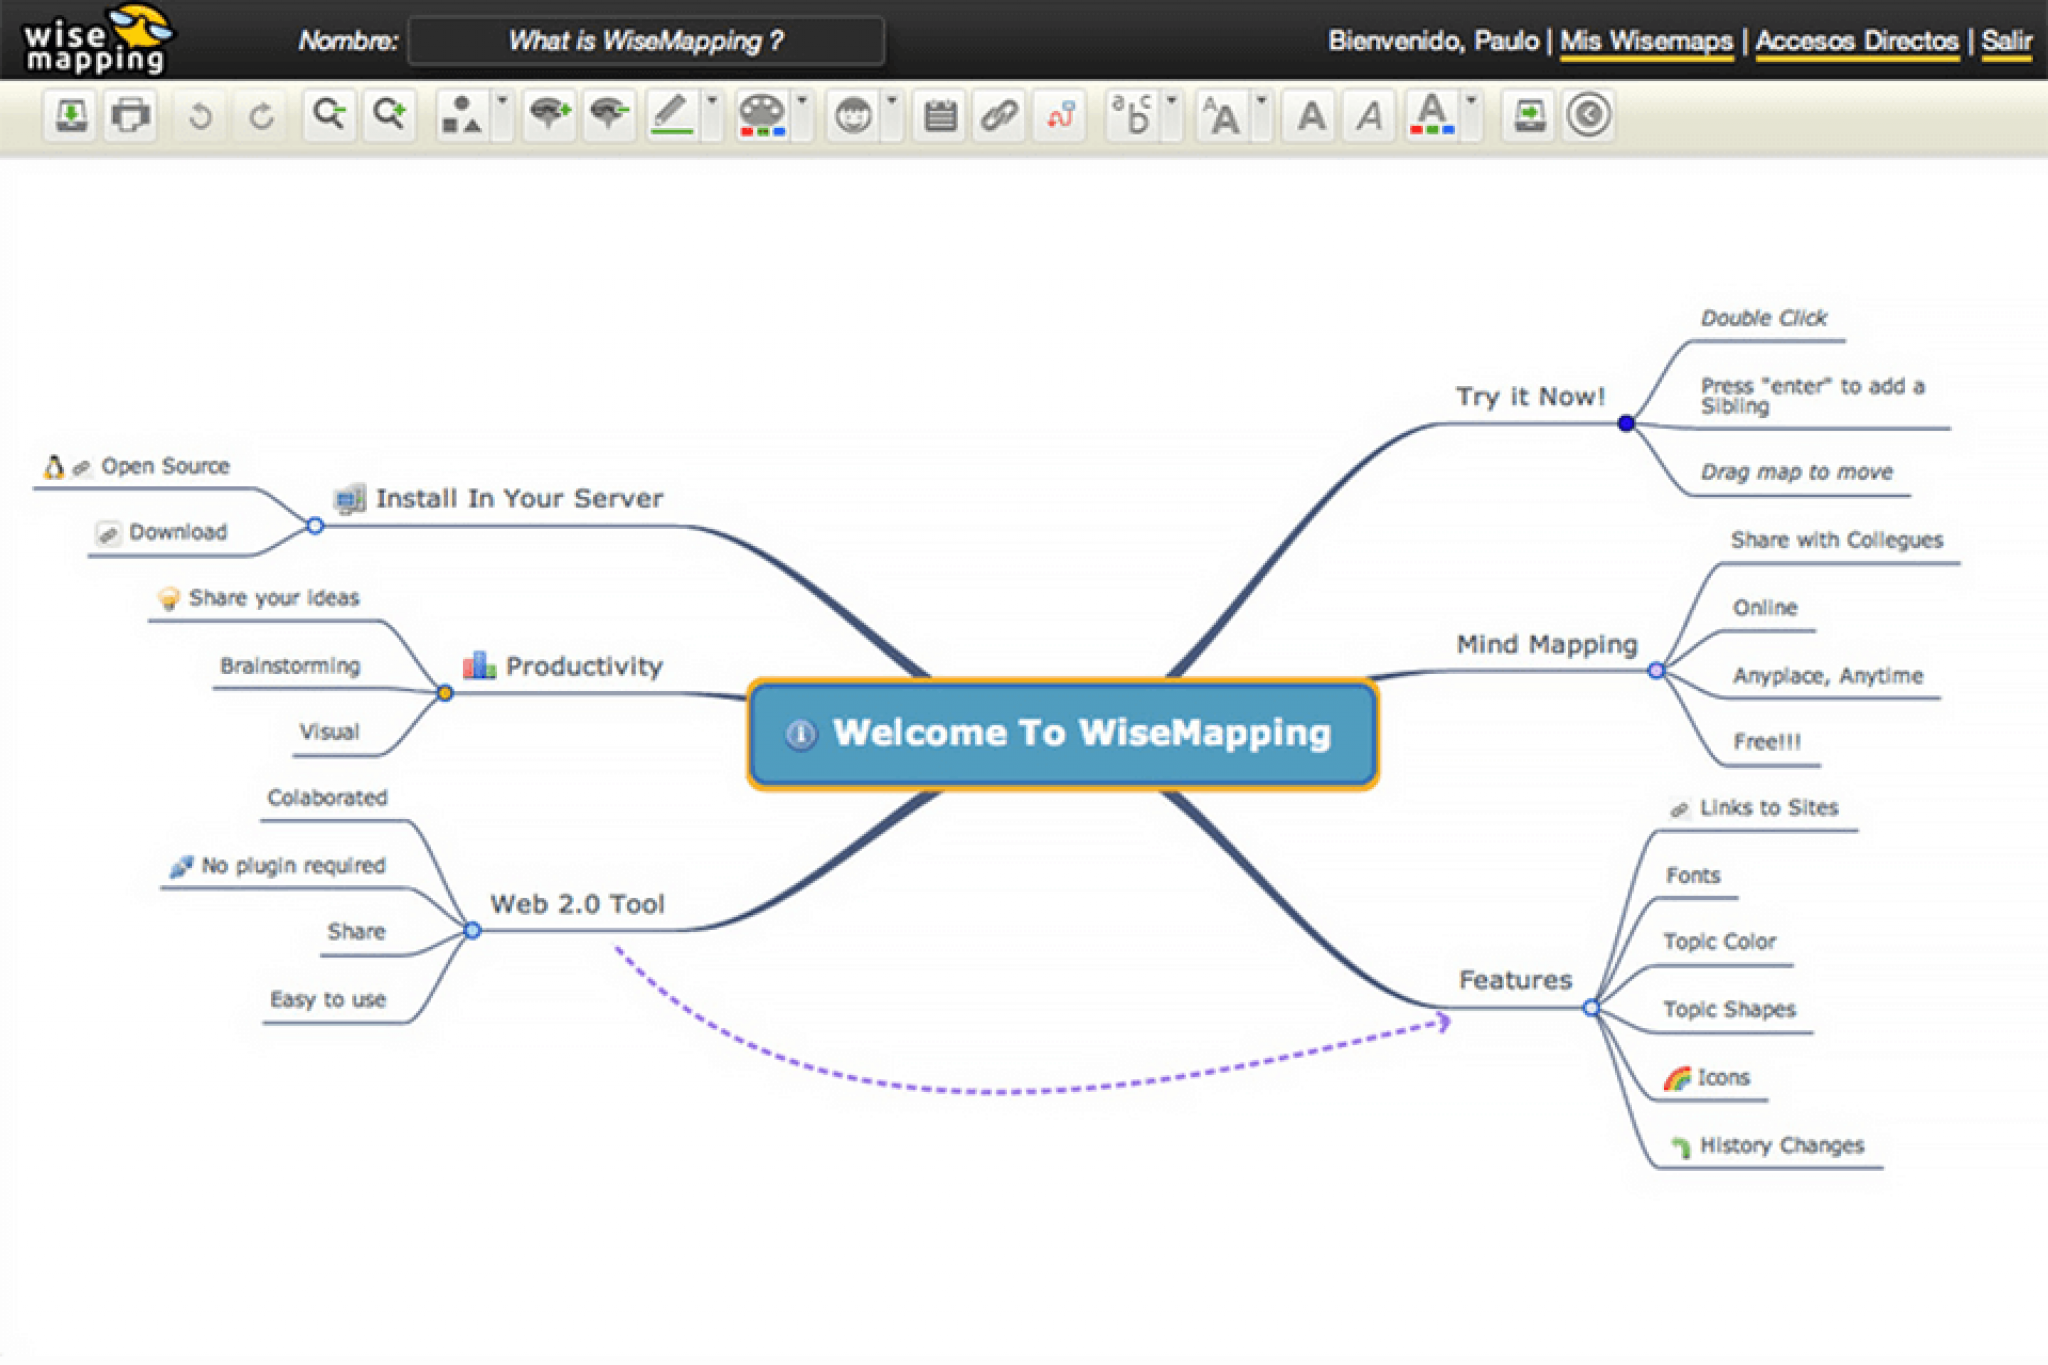Open the topic icon (smiley) tool
The width and height of the screenshot is (2048, 1365).
(852, 115)
